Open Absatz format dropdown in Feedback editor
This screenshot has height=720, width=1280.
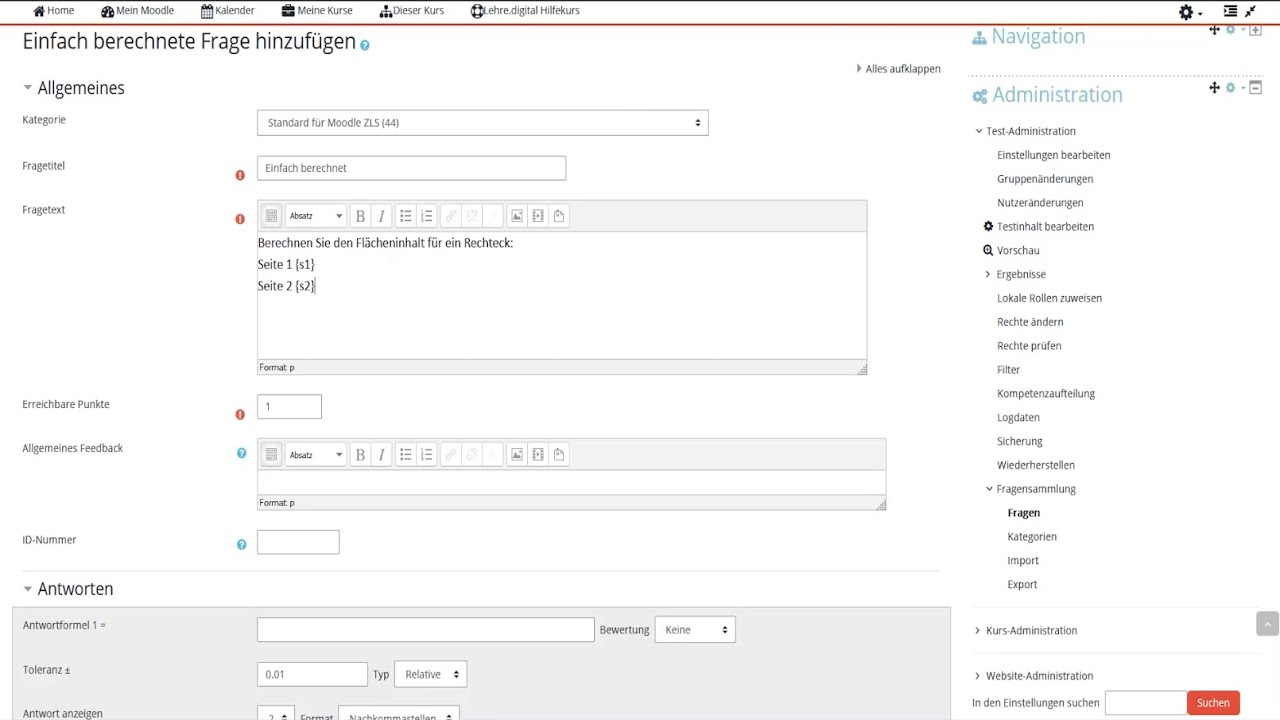(315, 455)
